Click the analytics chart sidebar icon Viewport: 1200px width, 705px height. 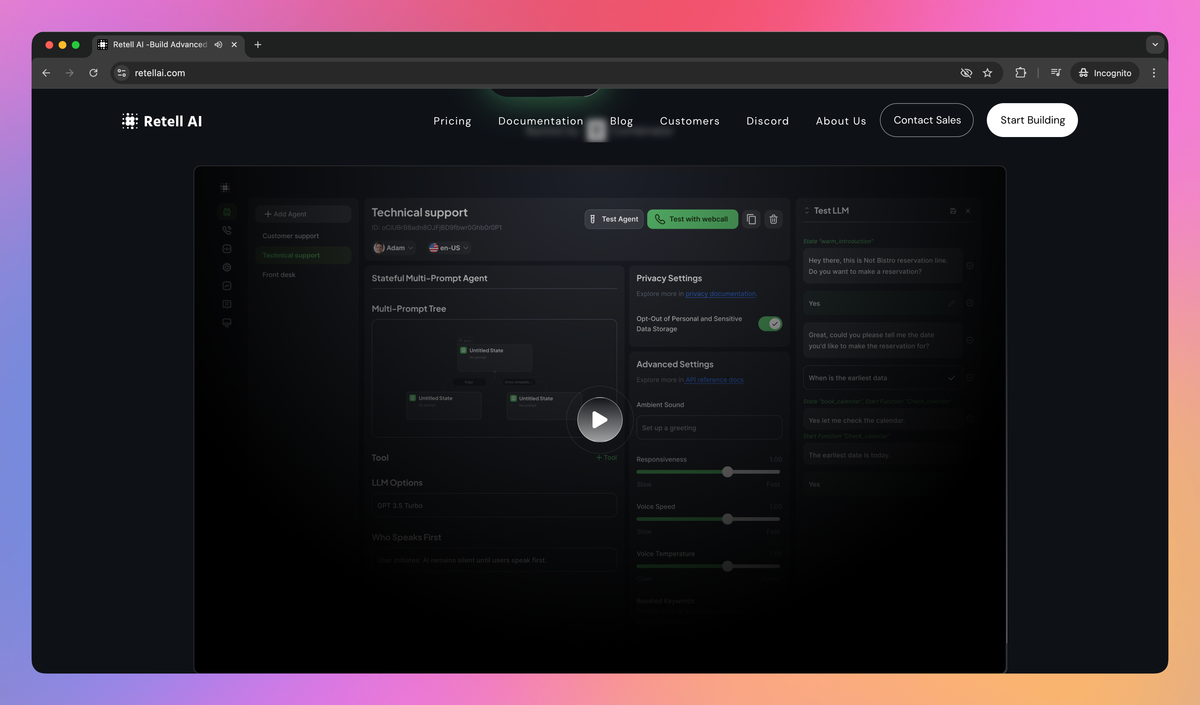227,286
